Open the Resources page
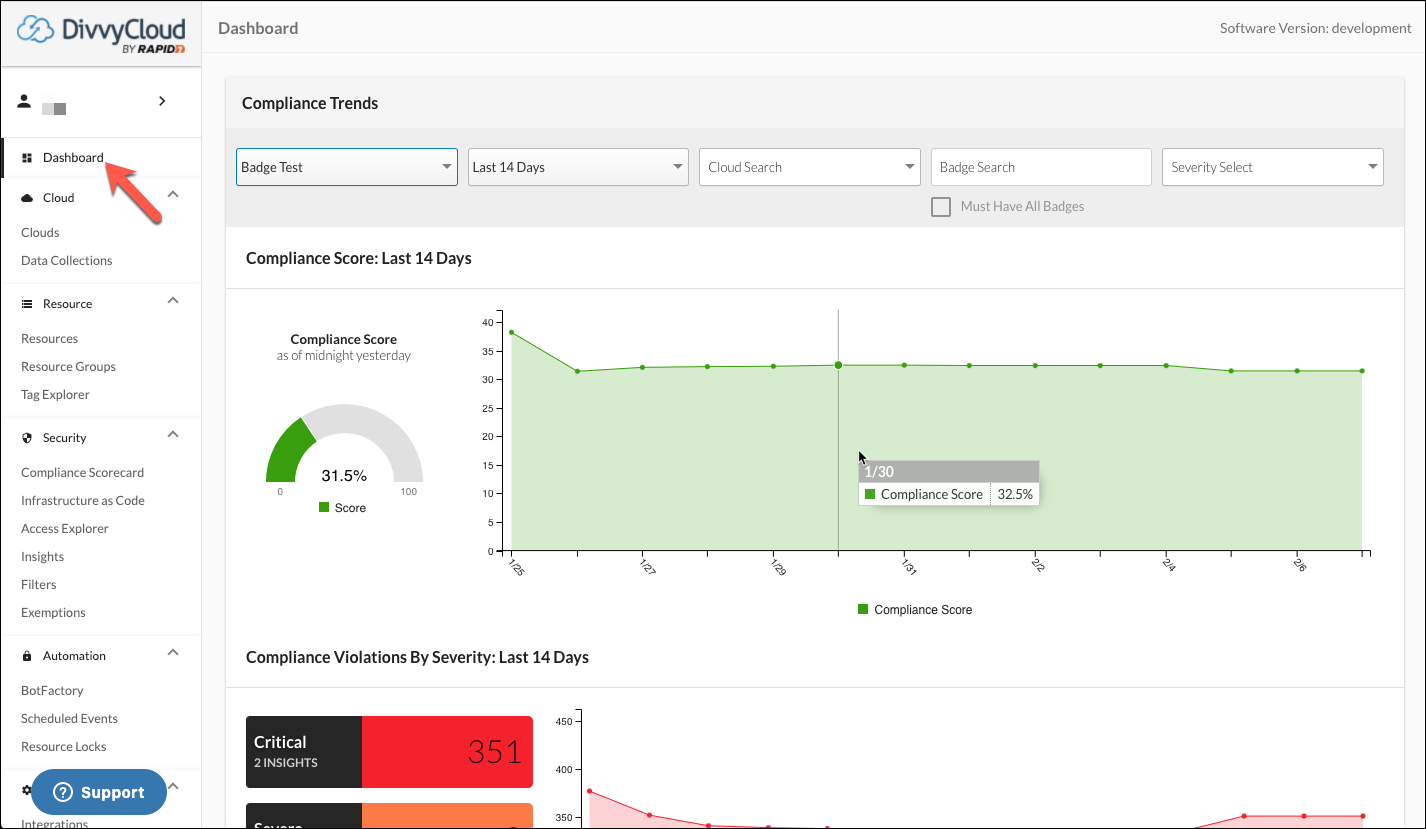The height and width of the screenshot is (829, 1426). coord(49,338)
